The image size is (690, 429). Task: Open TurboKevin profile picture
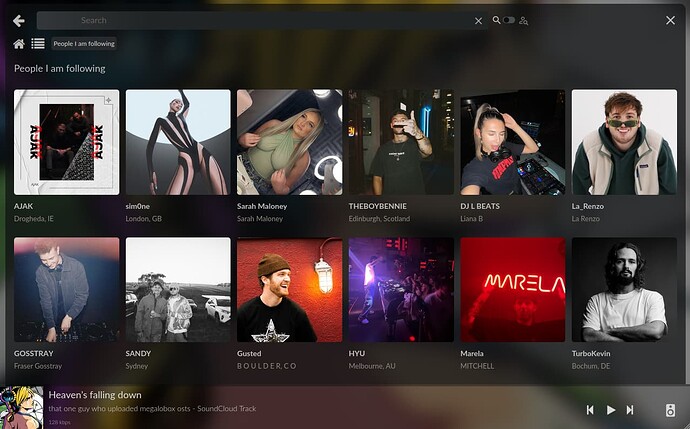click(624, 290)
